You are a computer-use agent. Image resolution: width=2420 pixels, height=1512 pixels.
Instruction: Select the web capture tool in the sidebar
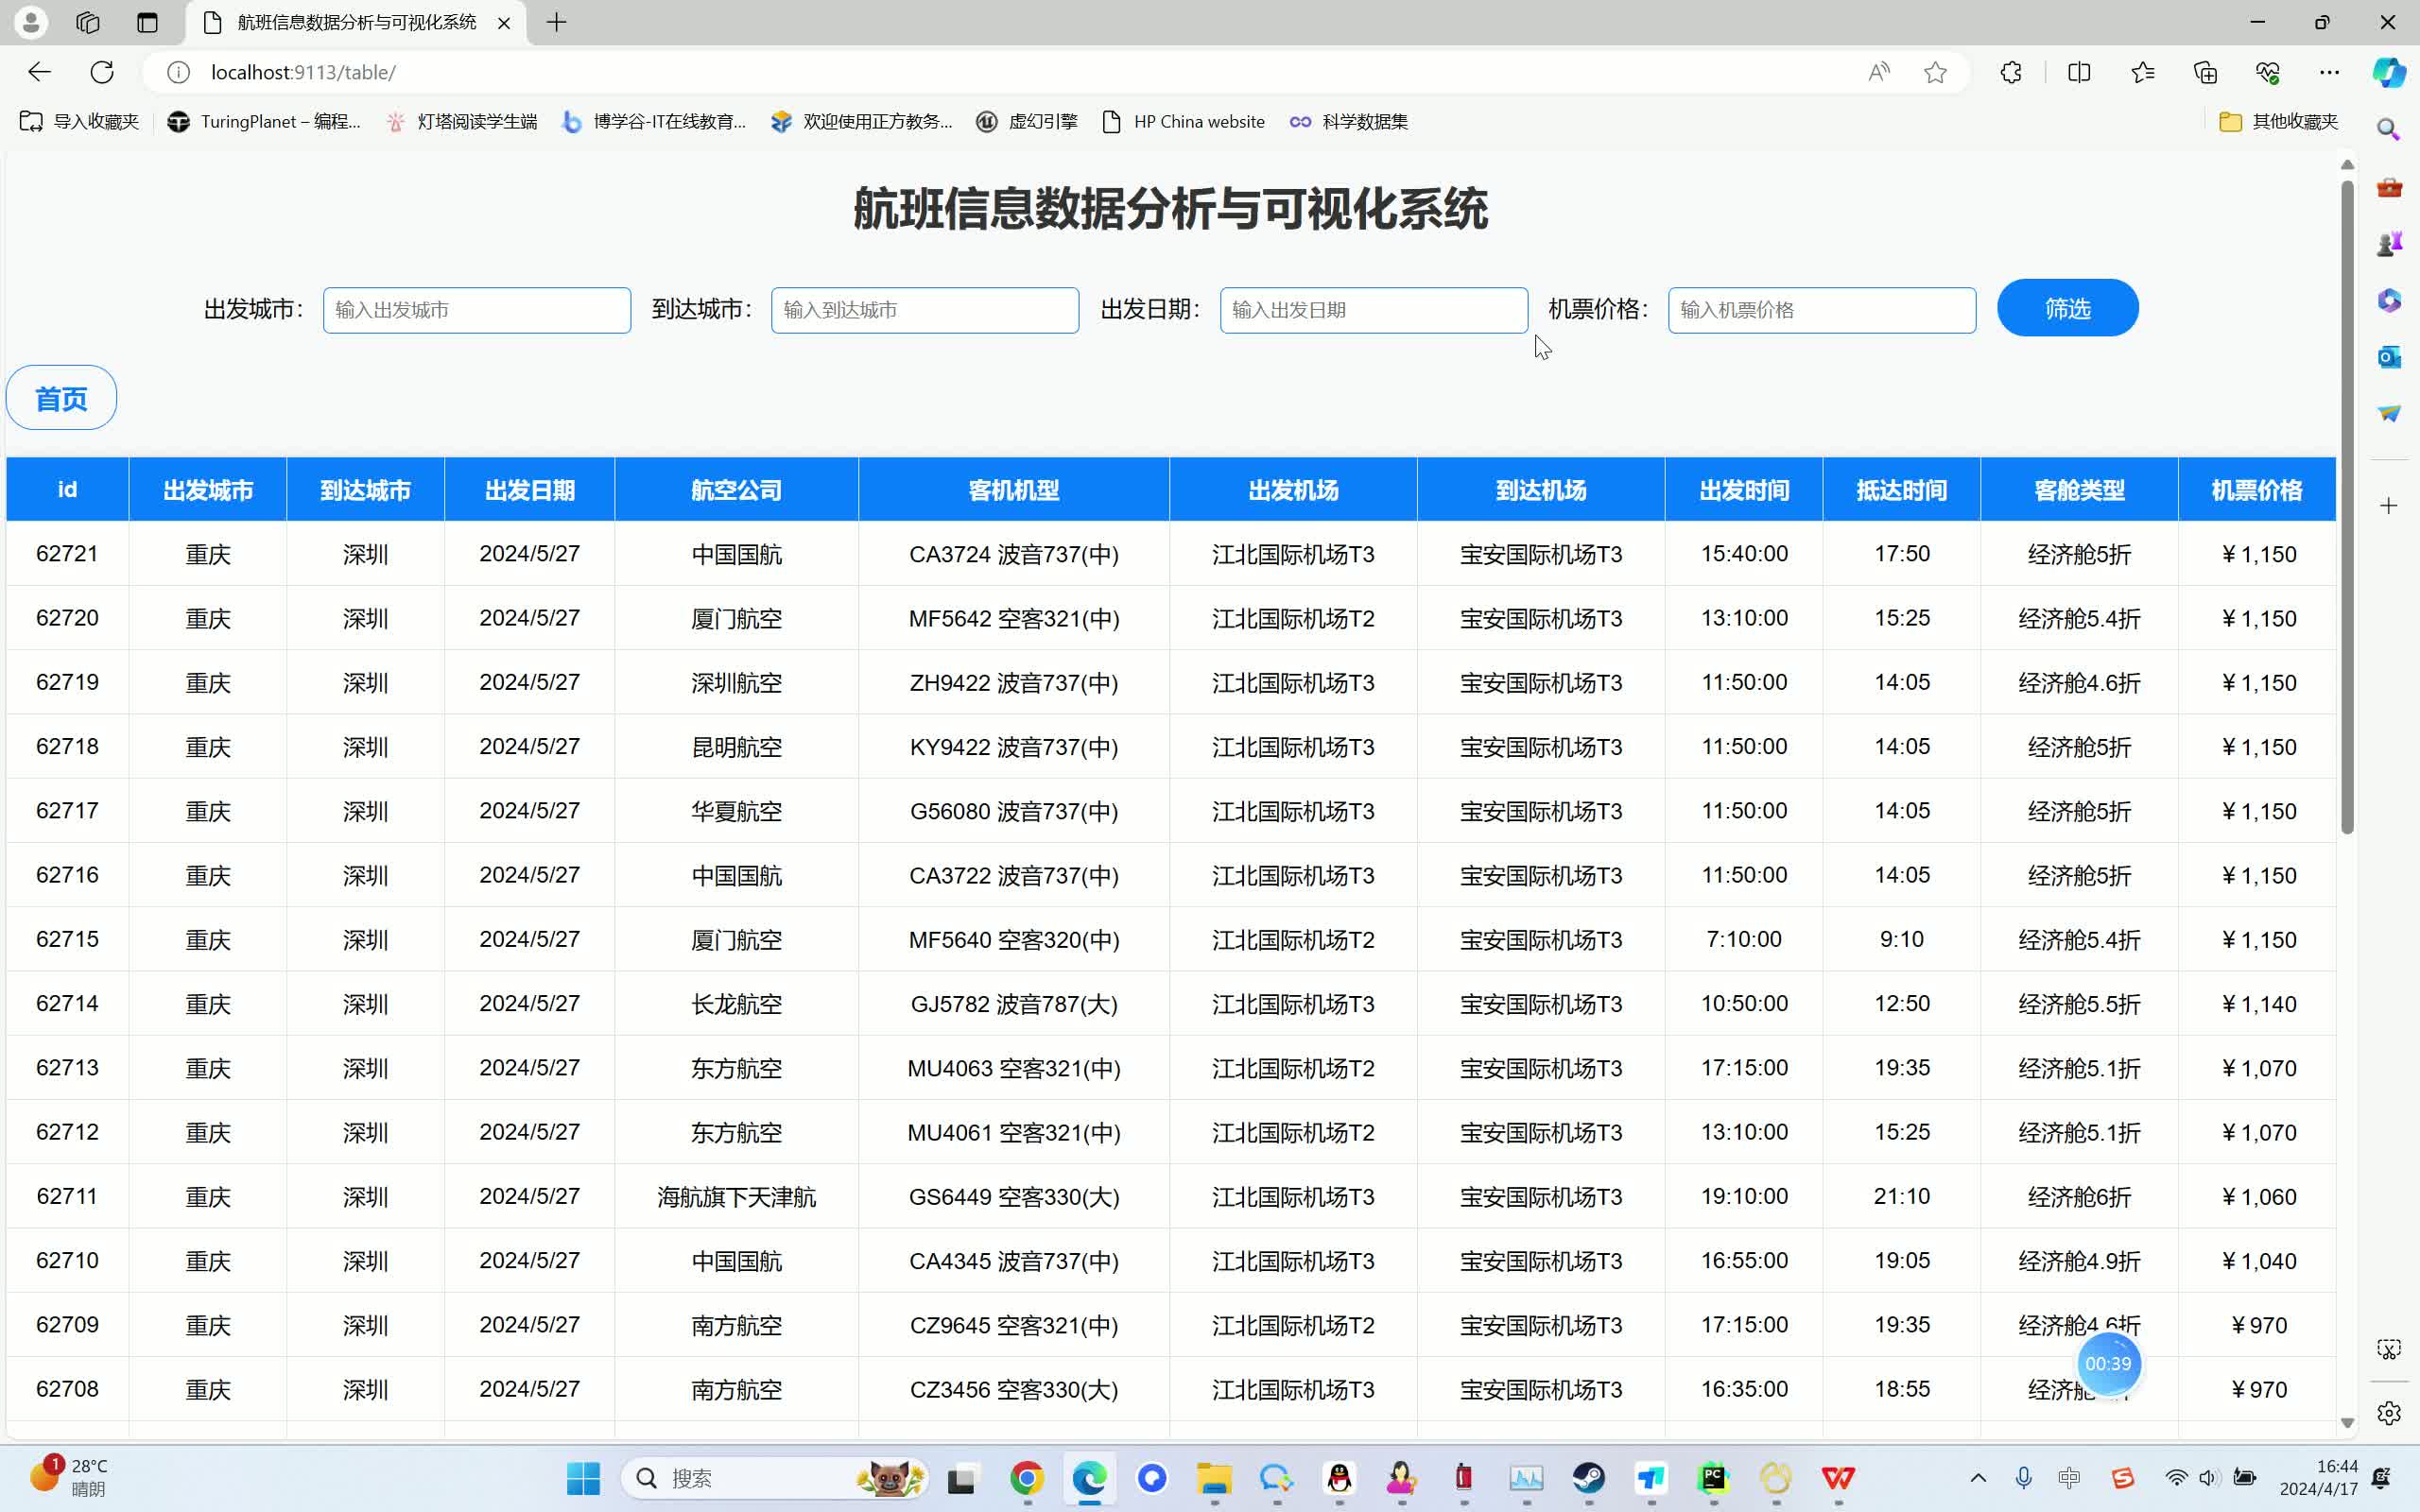[x=2389, y=1349]
